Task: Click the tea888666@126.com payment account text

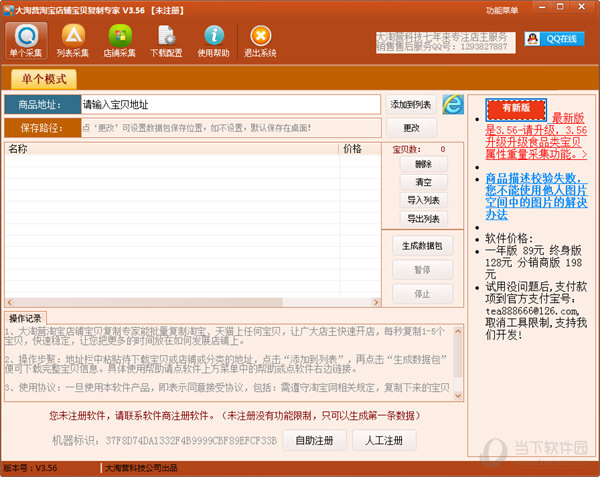Action: [x=532, y=311]
